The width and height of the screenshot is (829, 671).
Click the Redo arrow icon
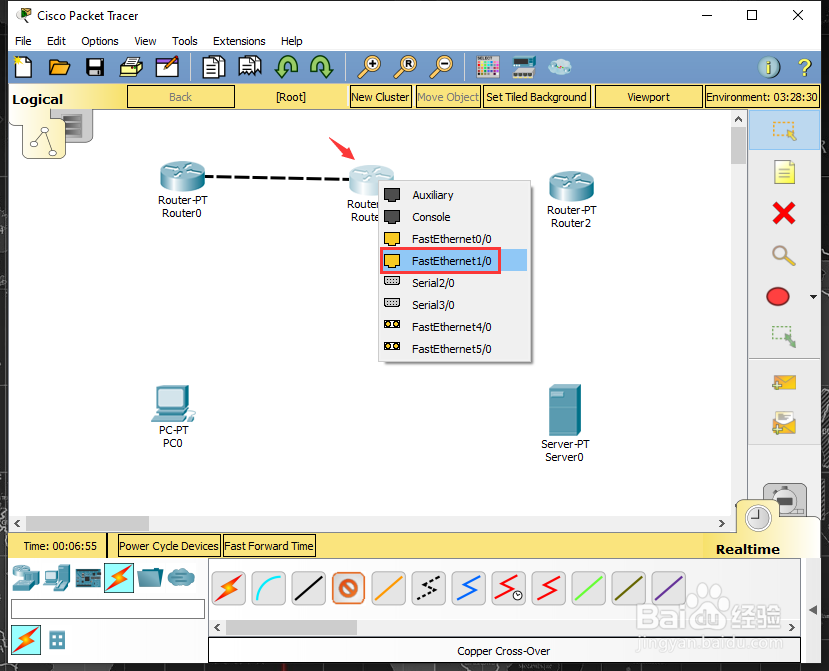tap(321, 67)
